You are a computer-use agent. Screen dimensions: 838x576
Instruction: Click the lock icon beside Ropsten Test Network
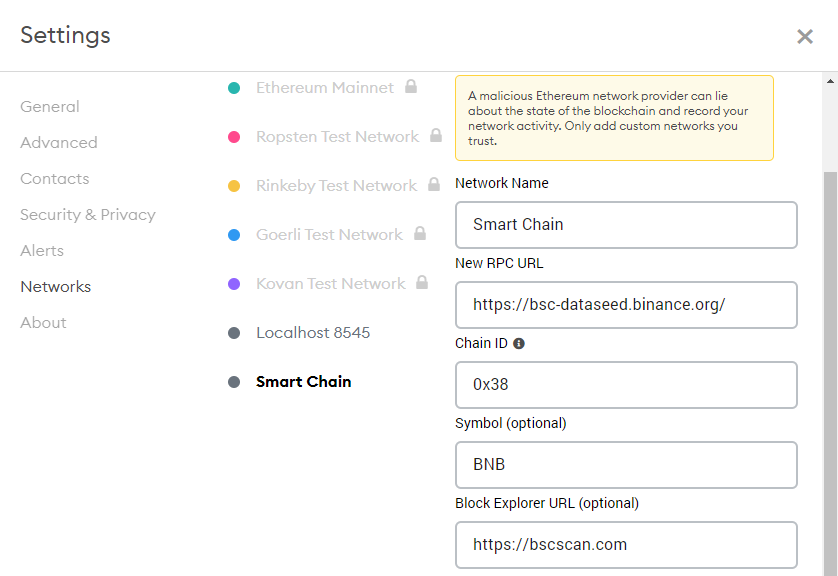pos(436,135)
